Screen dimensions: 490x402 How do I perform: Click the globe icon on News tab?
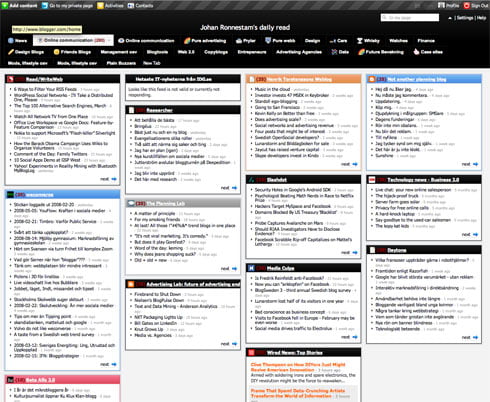pyautogui.click(x=11, y=41)
